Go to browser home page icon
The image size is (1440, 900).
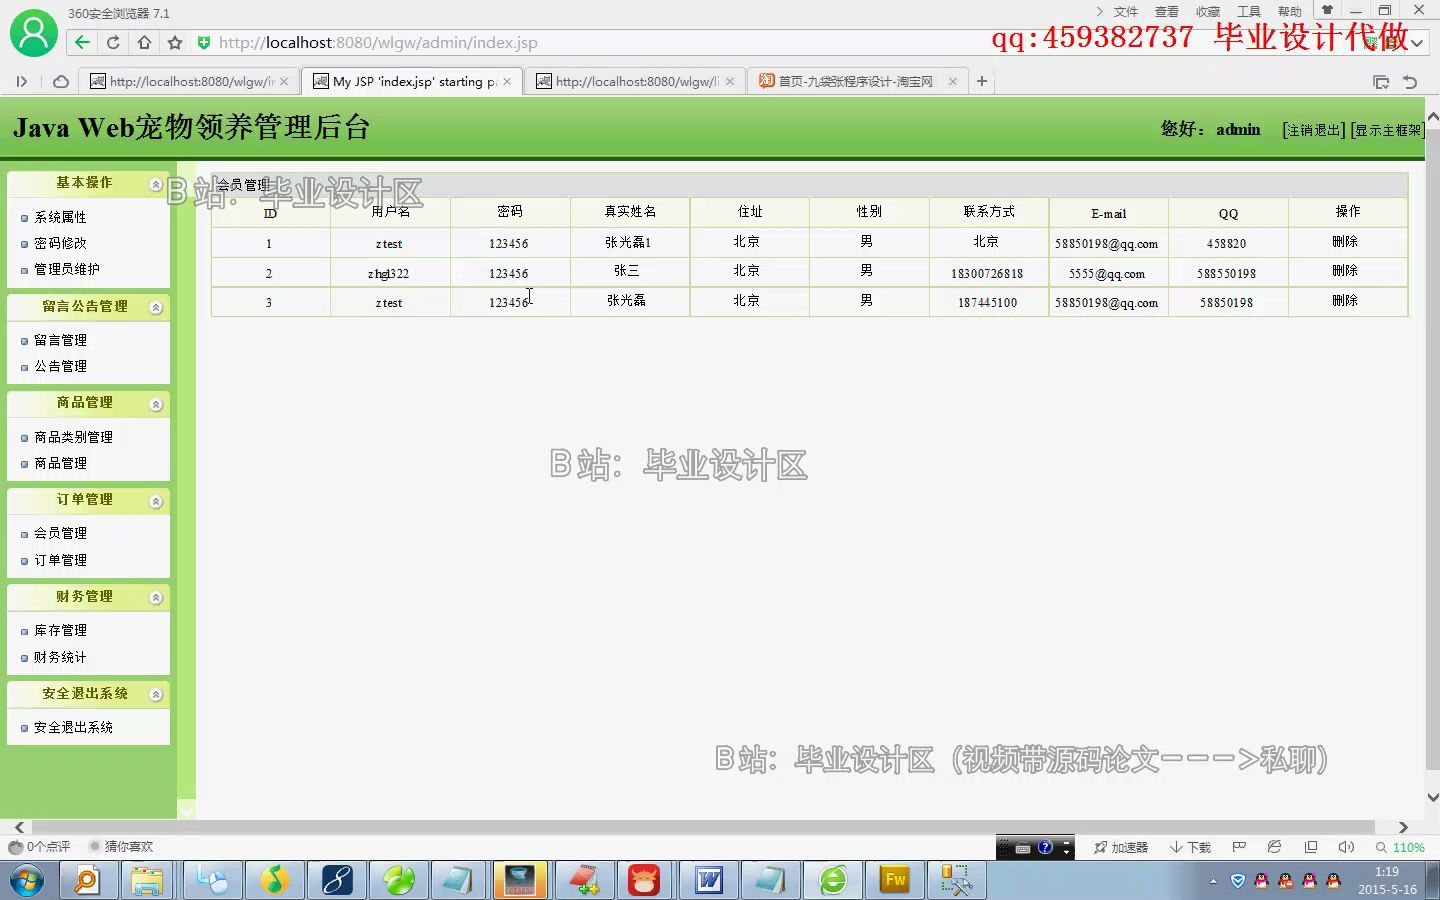click(144, 42)
